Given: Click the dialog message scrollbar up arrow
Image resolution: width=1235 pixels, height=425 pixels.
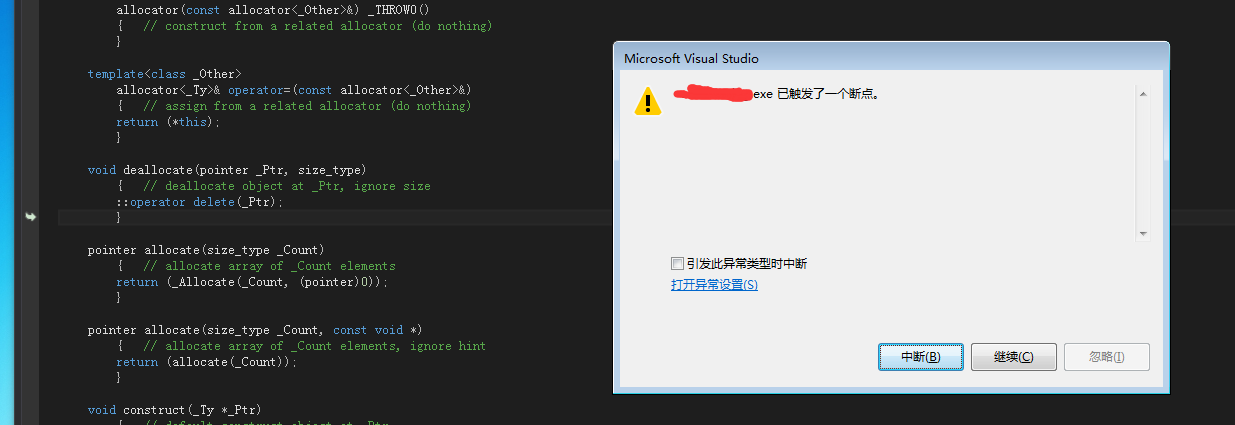Looking at the screenshot, I should point(1144,94).
